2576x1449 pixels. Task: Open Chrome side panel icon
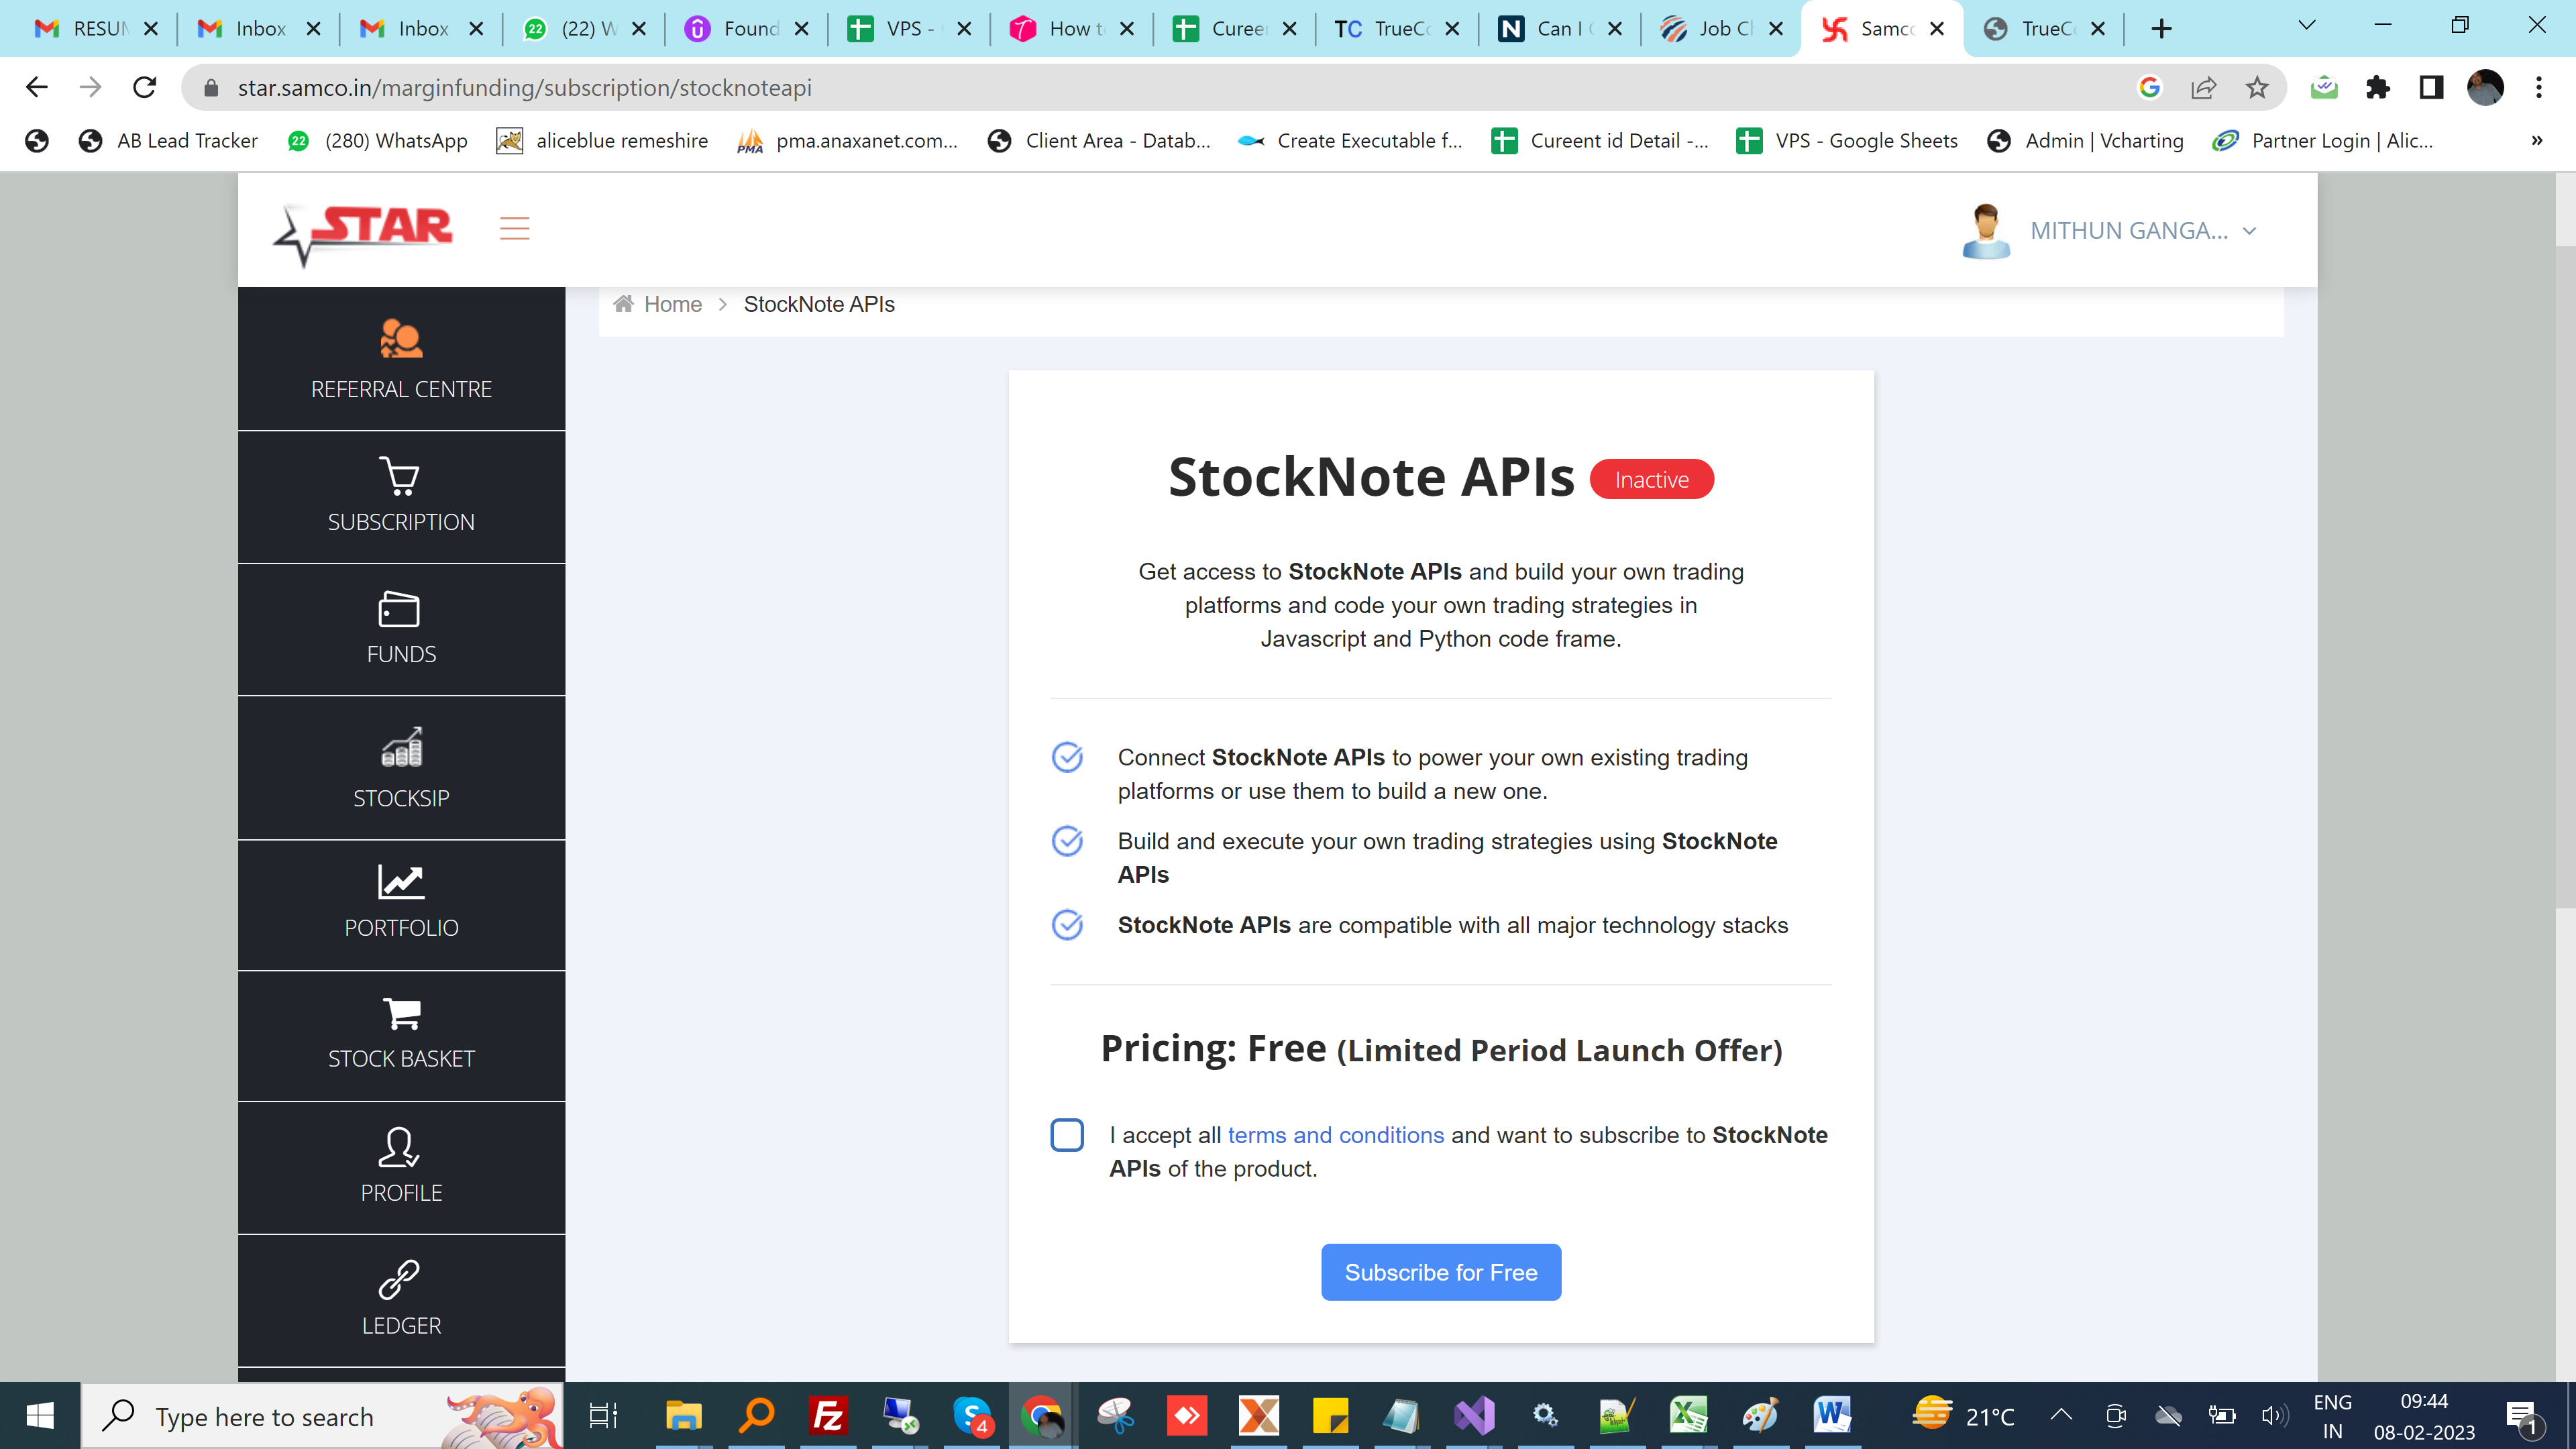(2431, 88)
